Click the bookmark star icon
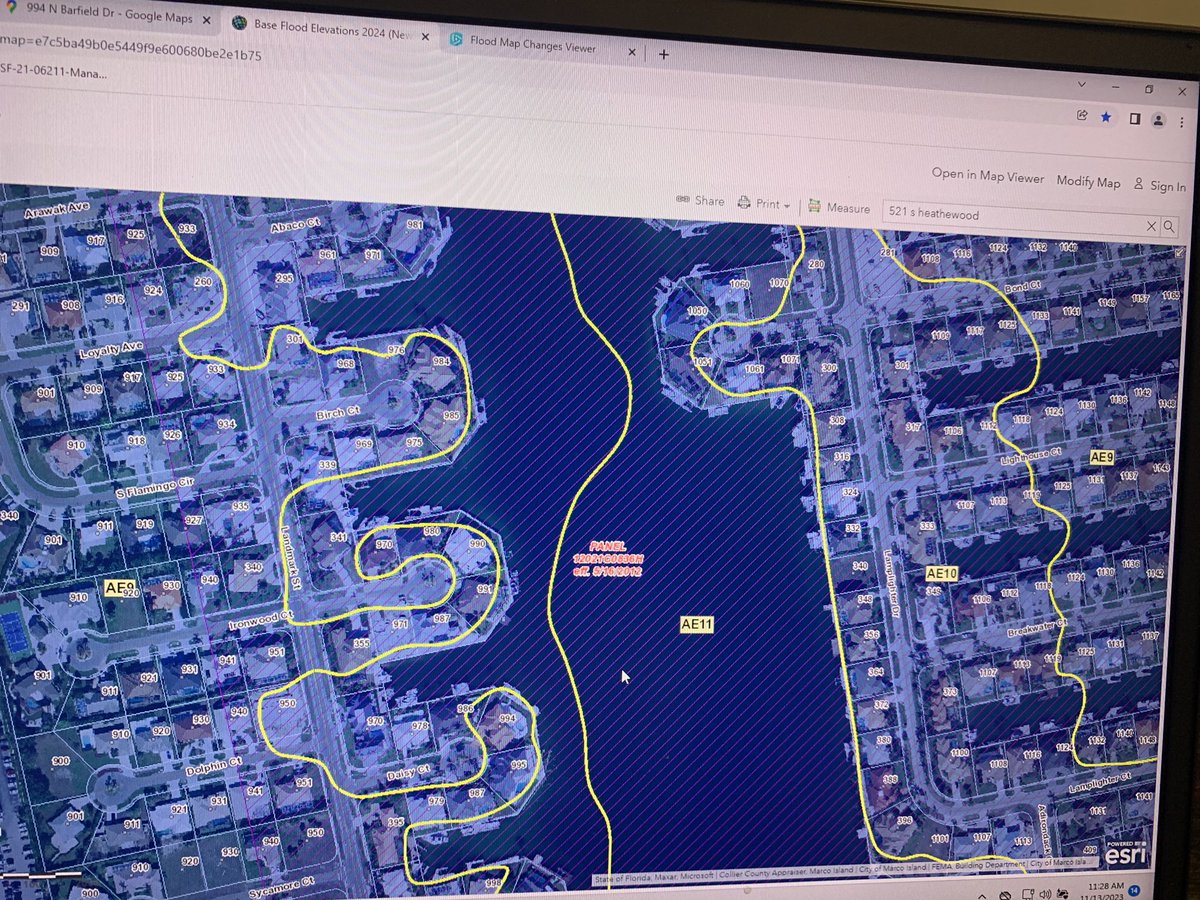Screen dimensions: 1200x900 tap(1106, 116)
